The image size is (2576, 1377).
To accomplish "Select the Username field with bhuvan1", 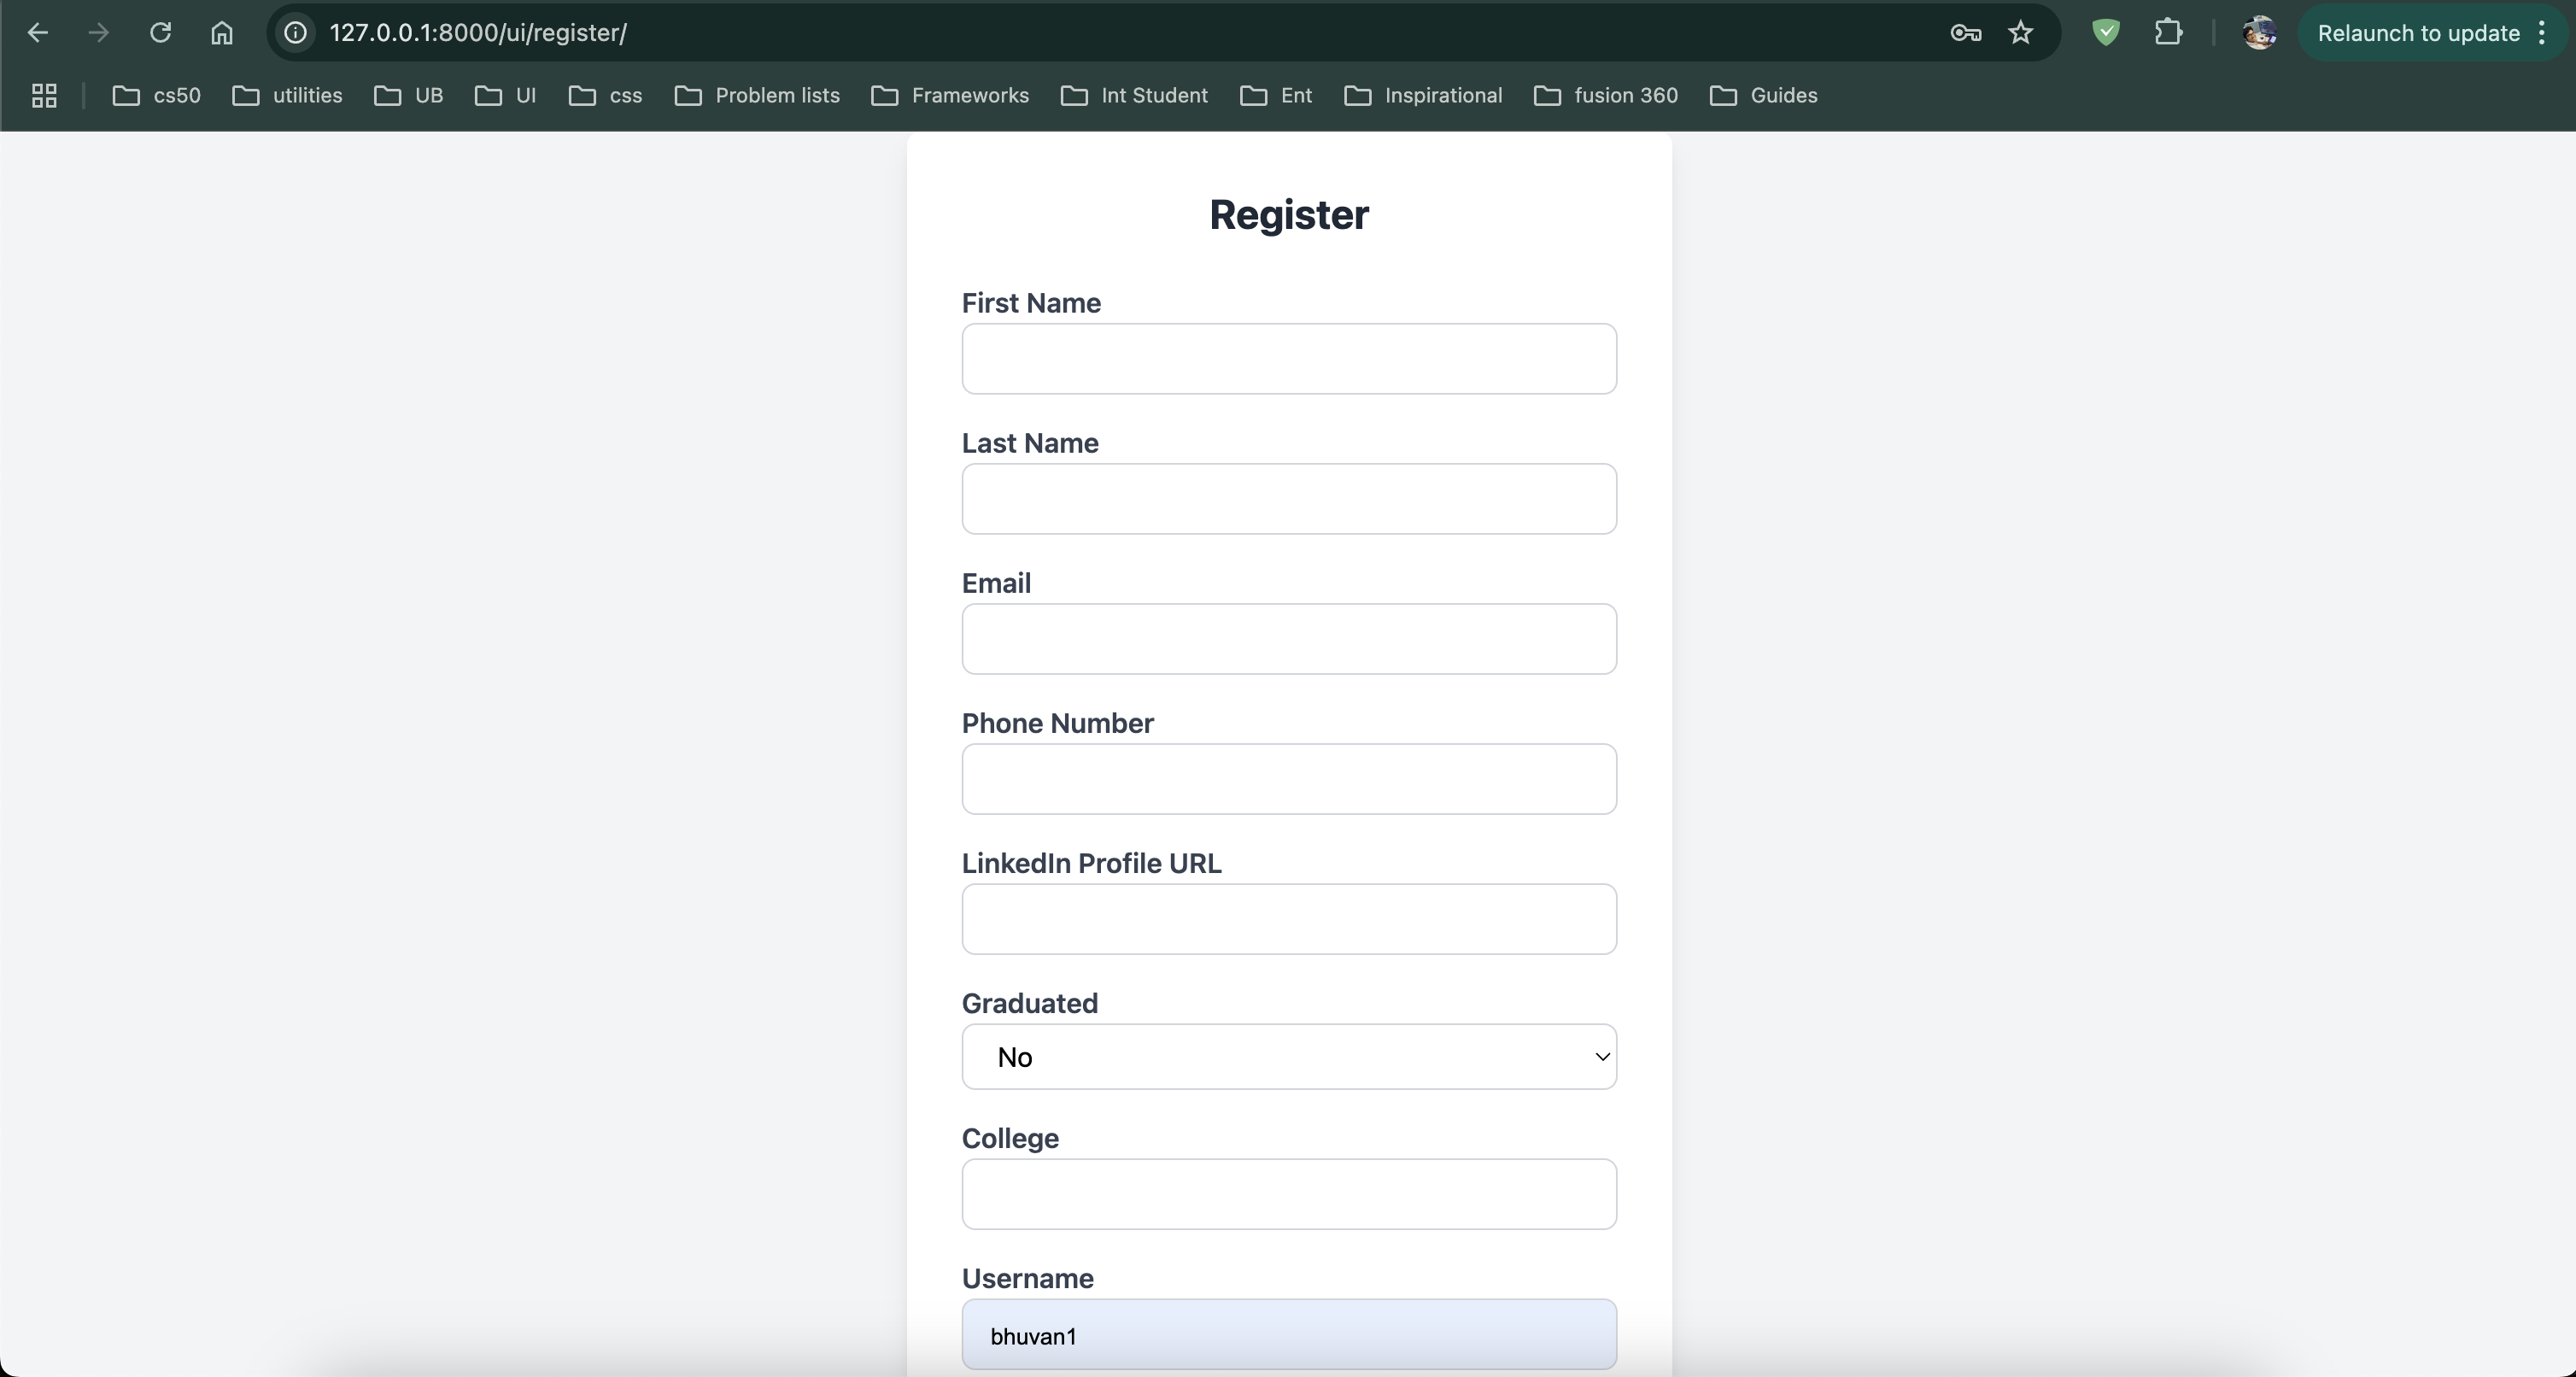I will point(1288,1335).
